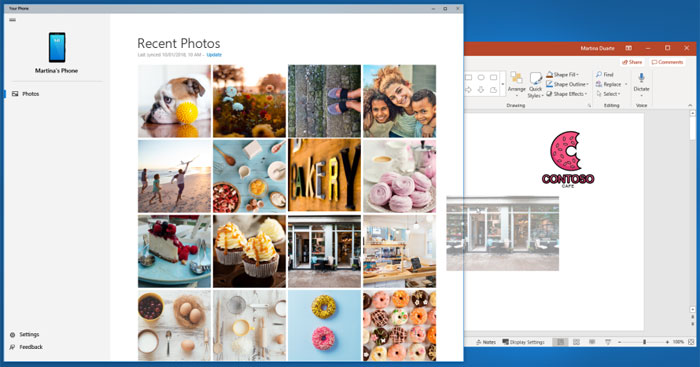The image size is (700, 367).
Task: Toggle the Notes pane in status bar
Action: [486, 342]
